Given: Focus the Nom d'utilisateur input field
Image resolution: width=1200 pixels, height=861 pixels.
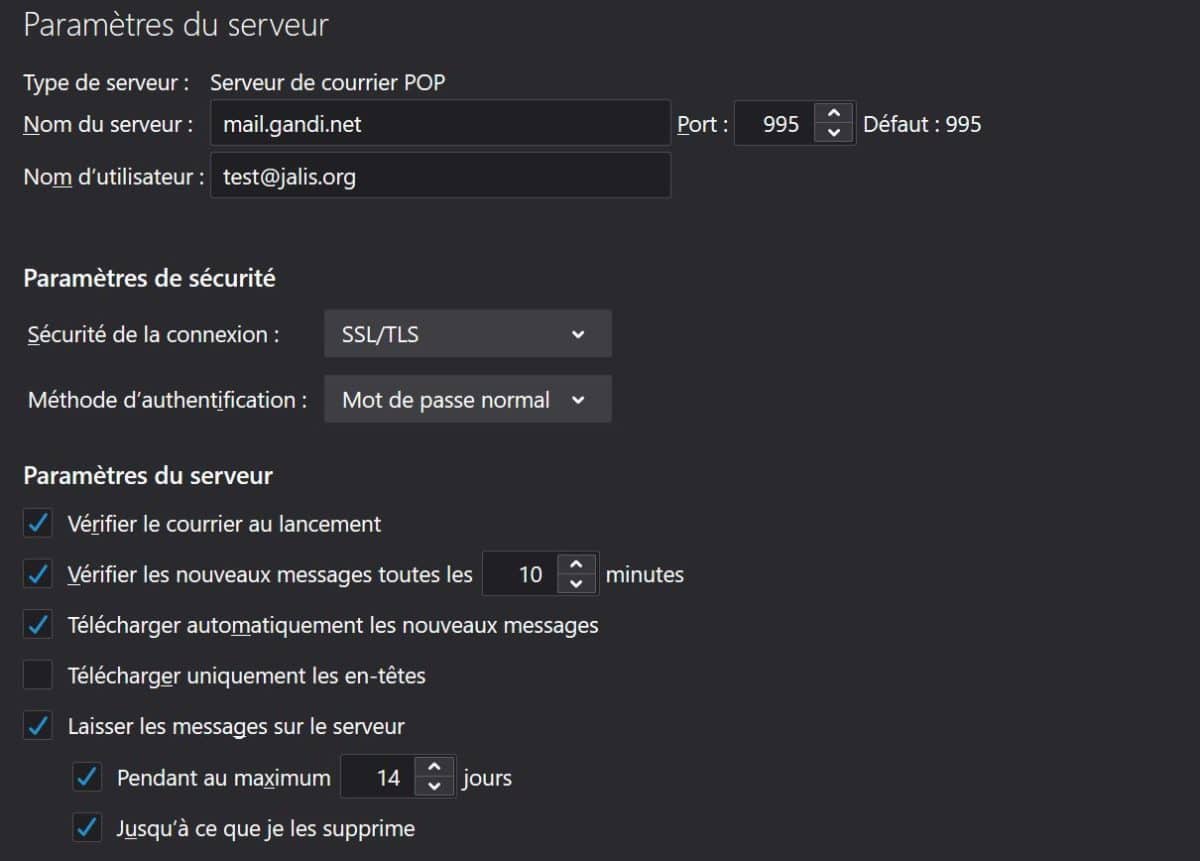Looking at the screenshot, I should (440, 177).
